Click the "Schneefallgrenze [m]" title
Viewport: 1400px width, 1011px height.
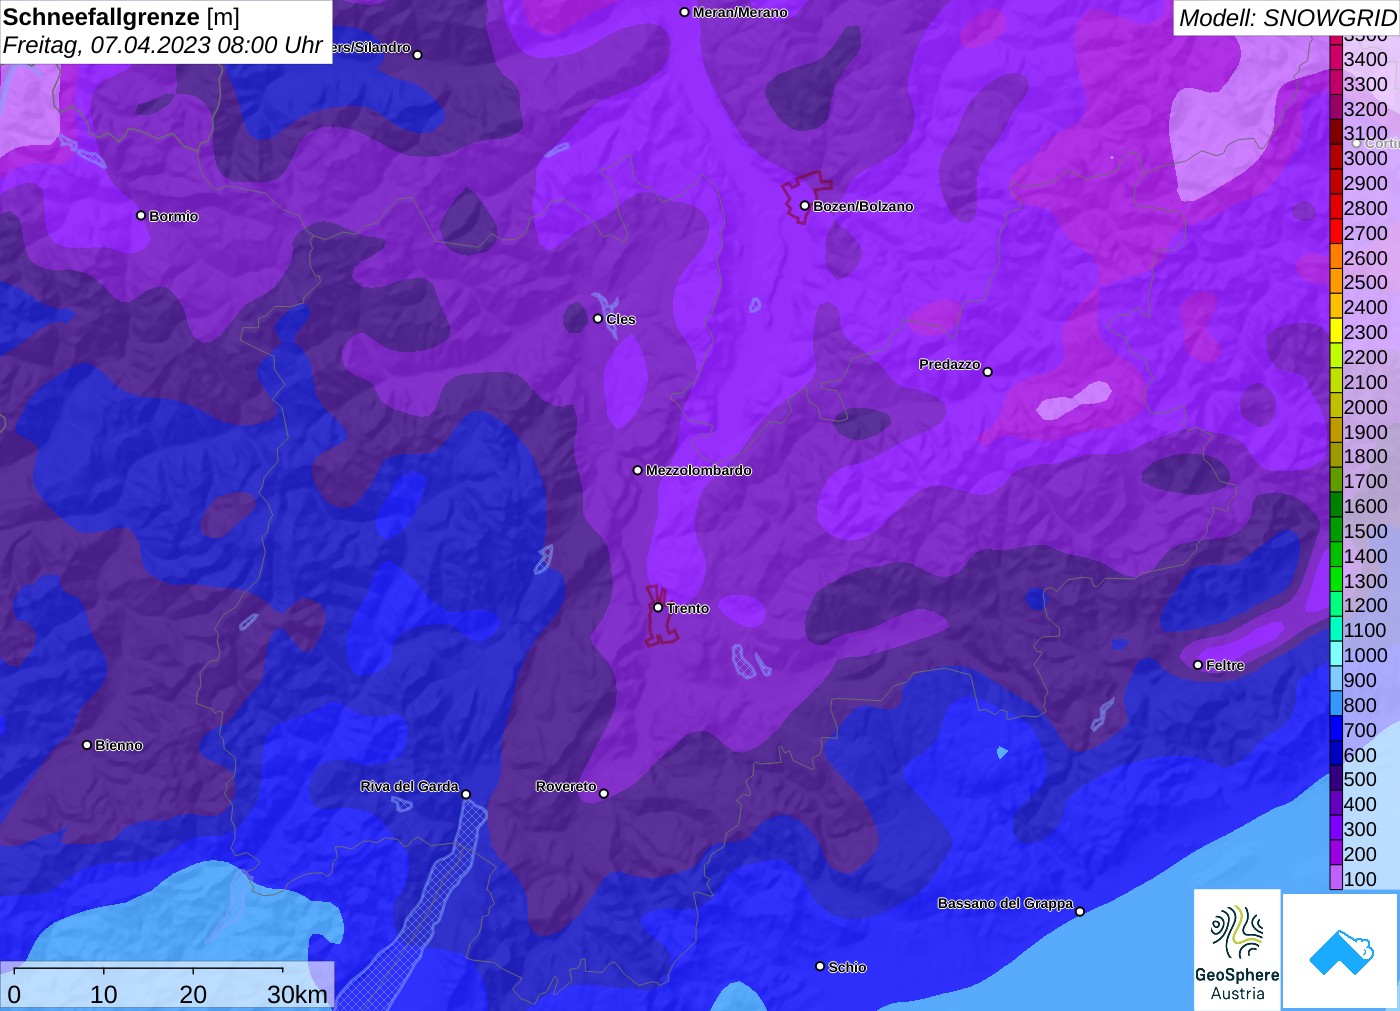pyautogui.click(x=121, y=17)
